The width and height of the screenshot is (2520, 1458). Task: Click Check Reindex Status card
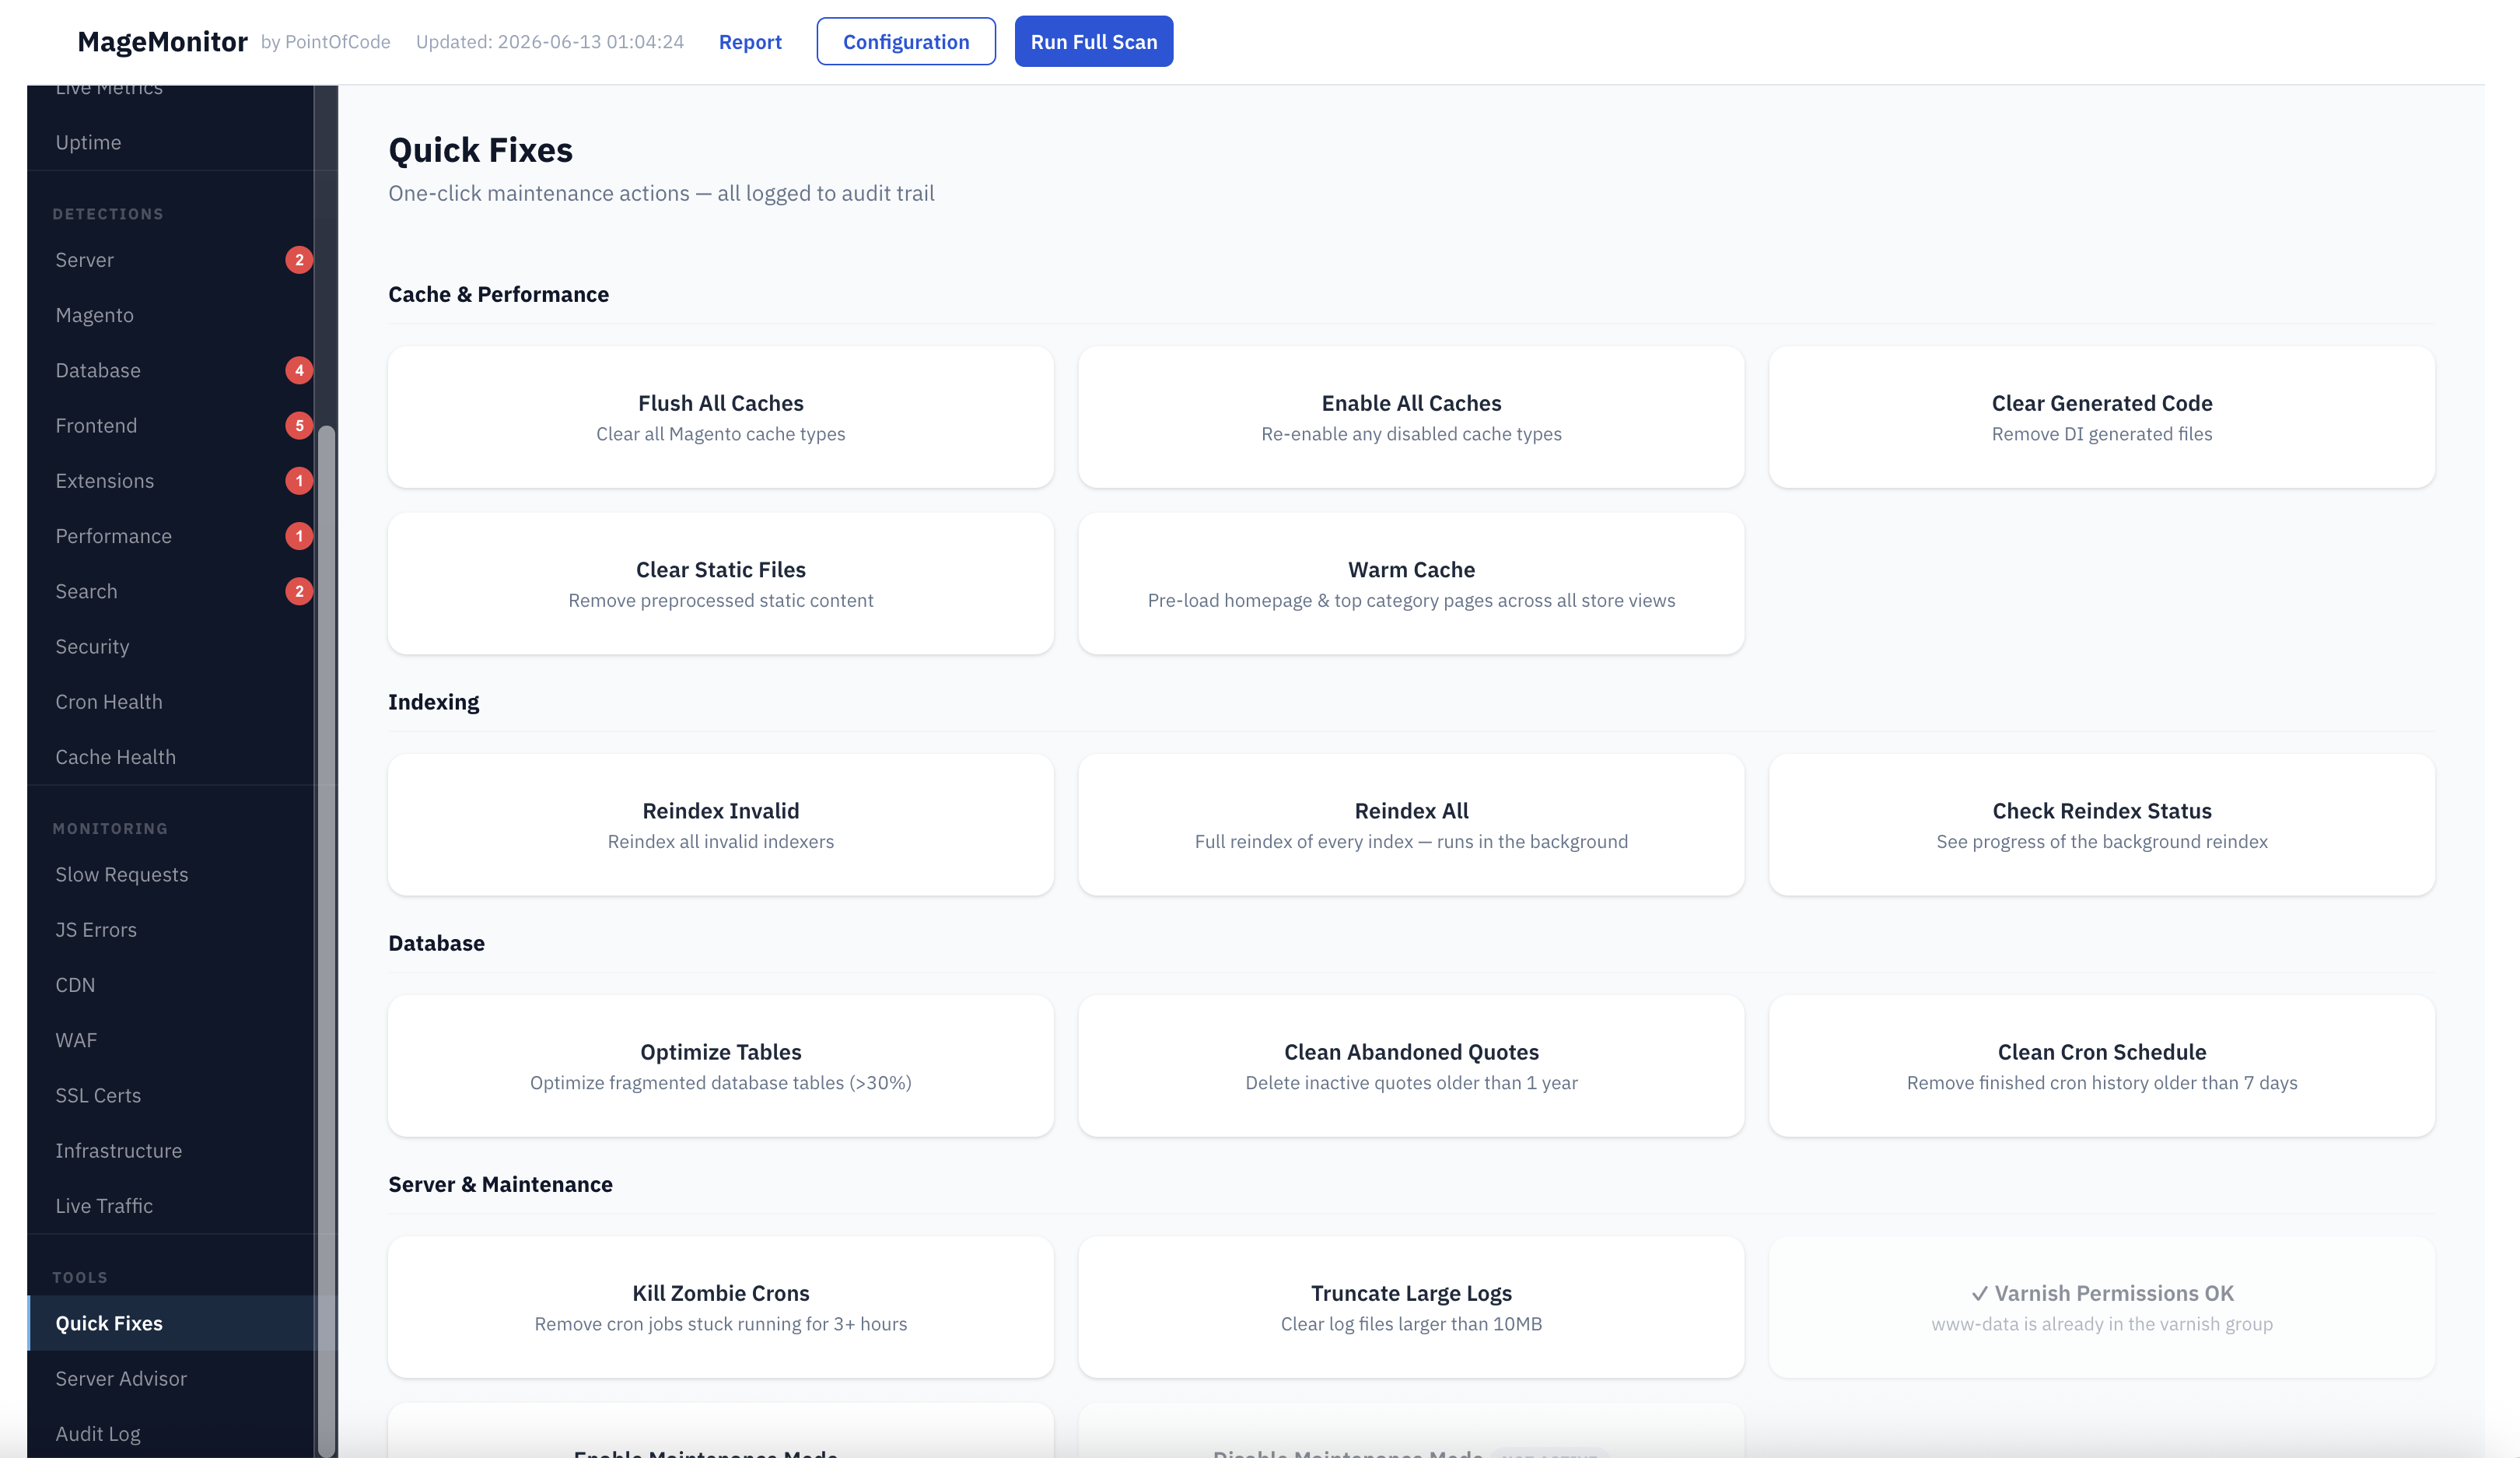[2102, 825]
